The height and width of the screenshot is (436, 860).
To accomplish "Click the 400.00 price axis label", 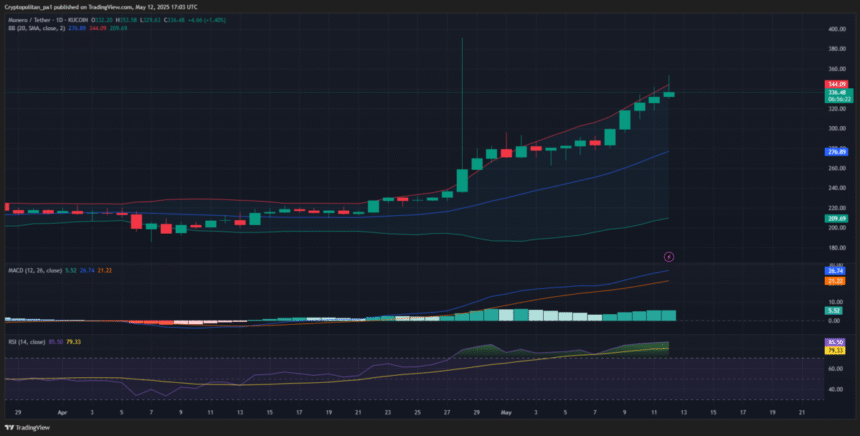I will click(x=836, y=29).
